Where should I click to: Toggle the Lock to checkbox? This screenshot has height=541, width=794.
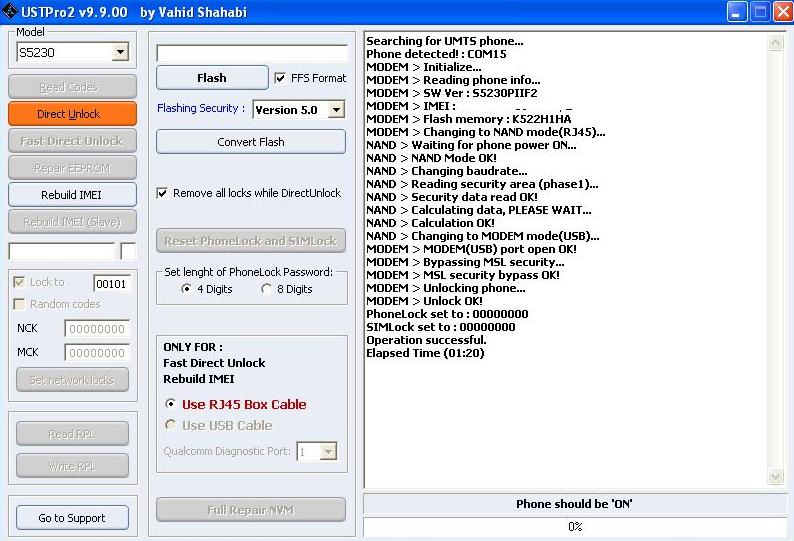(x=19, y=282)
